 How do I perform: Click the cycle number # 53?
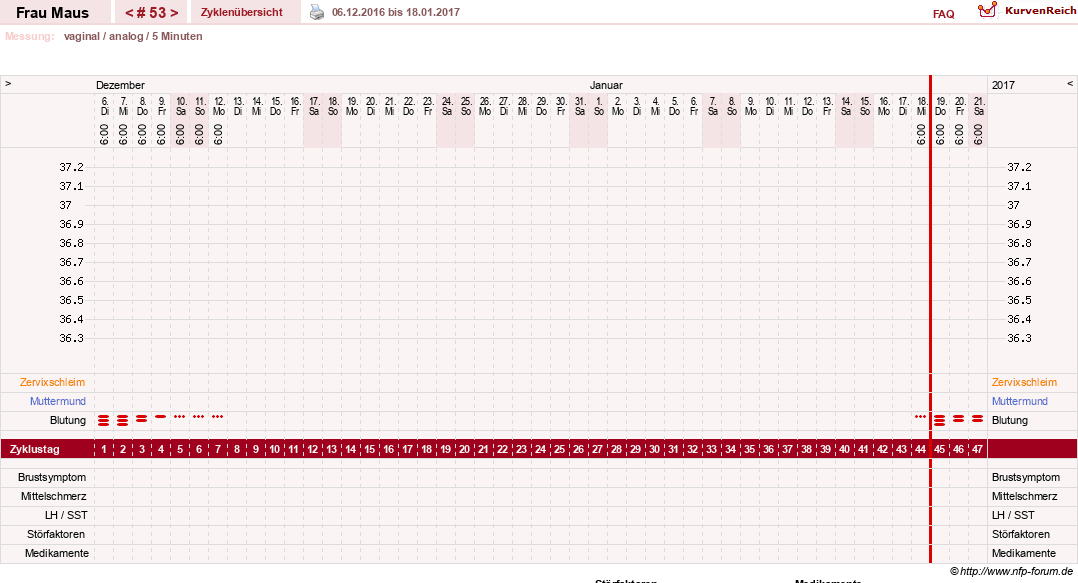coord(151,12)
